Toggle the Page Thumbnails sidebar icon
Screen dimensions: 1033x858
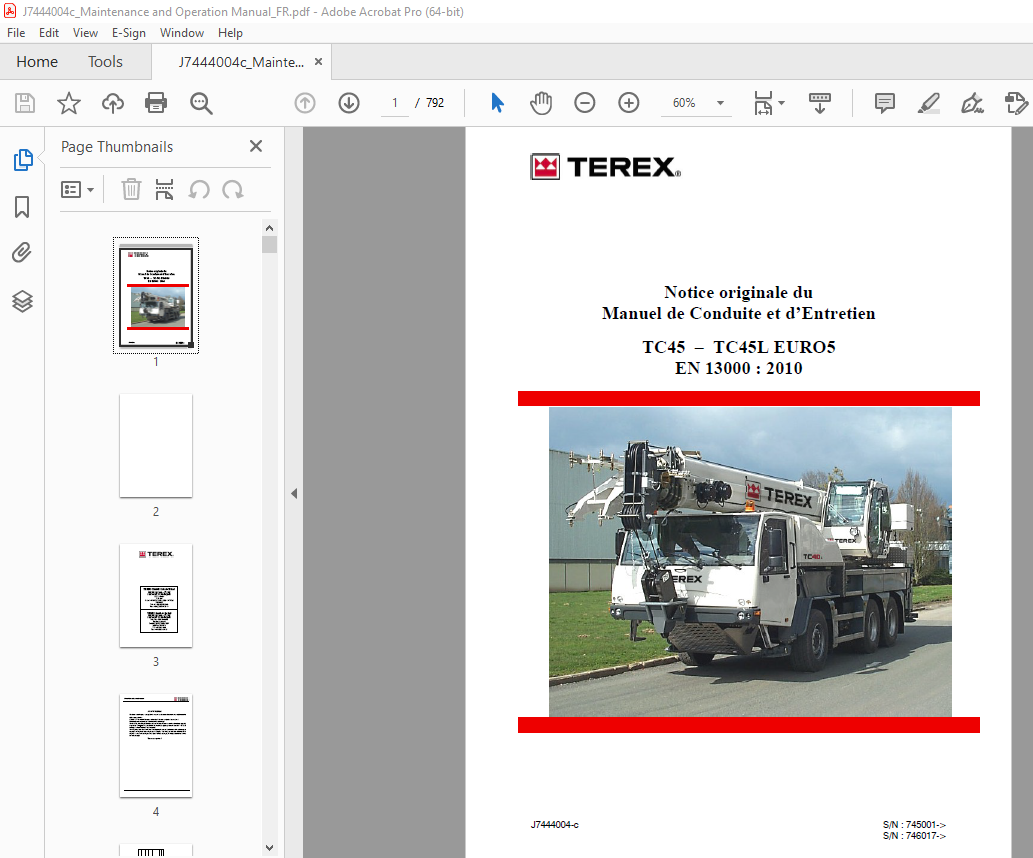(23, 160)
